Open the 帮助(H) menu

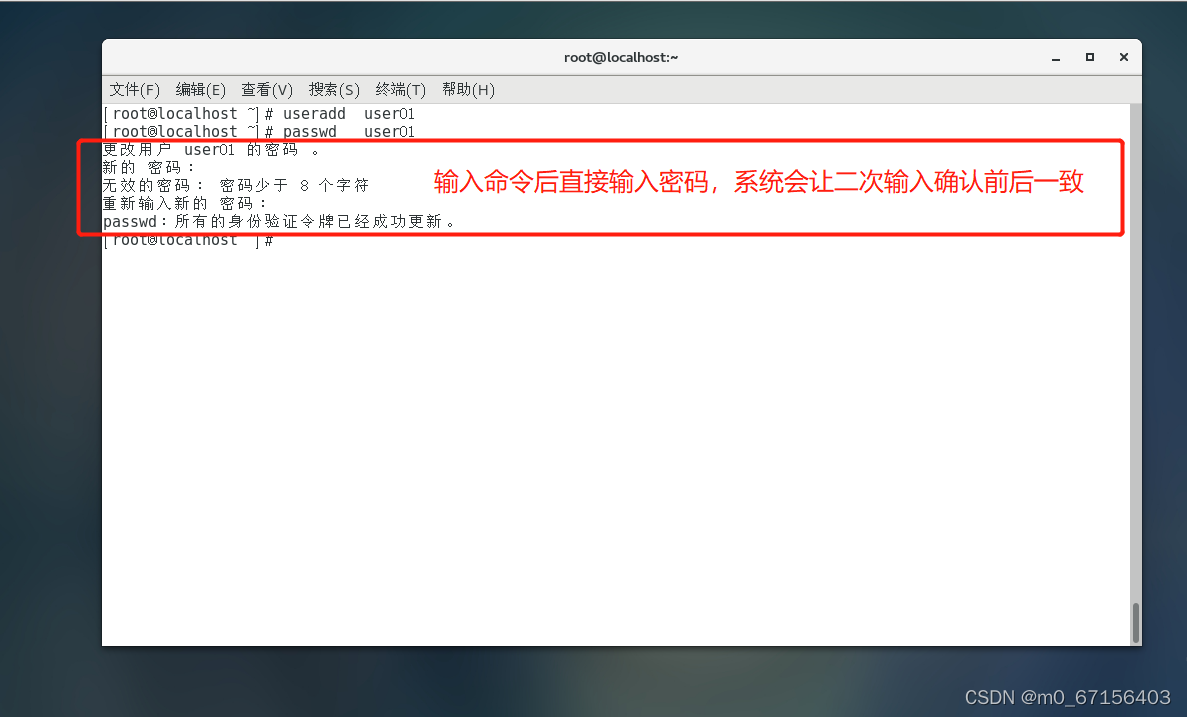tap(468, 89)
